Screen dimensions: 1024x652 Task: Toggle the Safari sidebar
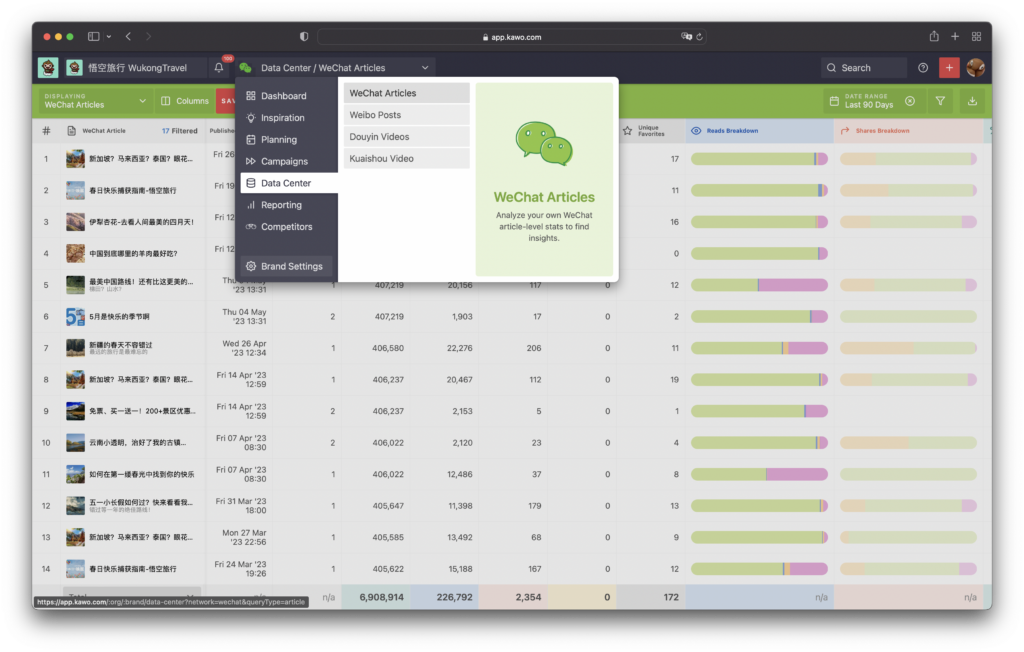pos(93,37)
